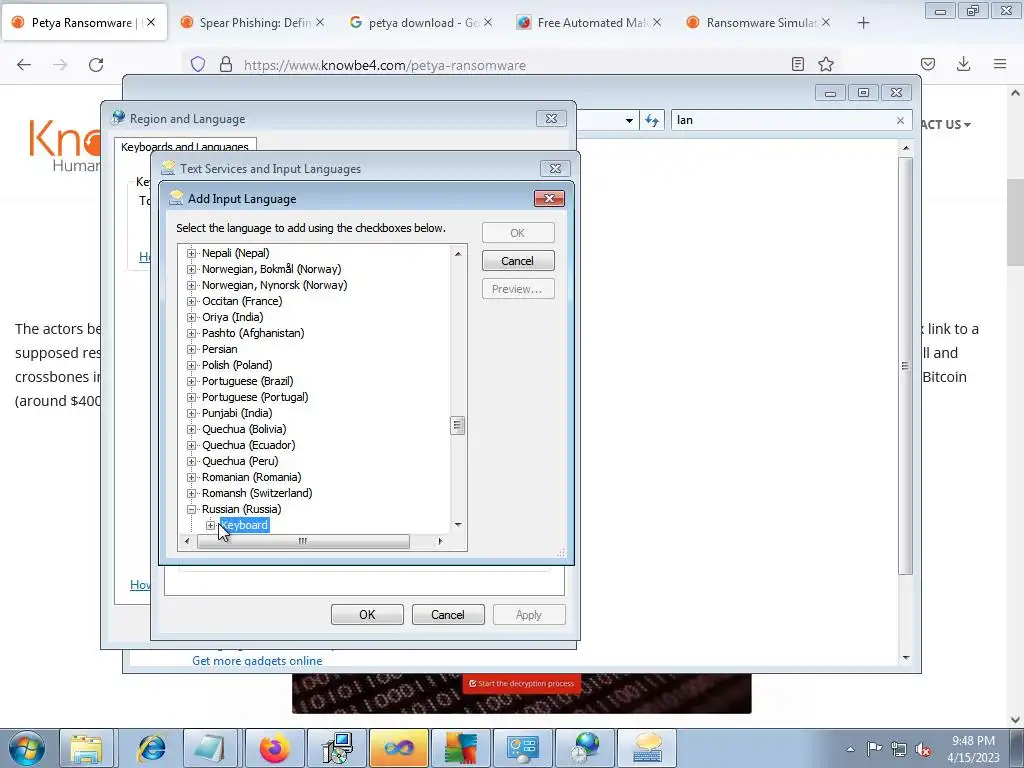This screenshot has width=1024, height=768.
Task: Expand Persian language node
Action: tap(191, 349)
